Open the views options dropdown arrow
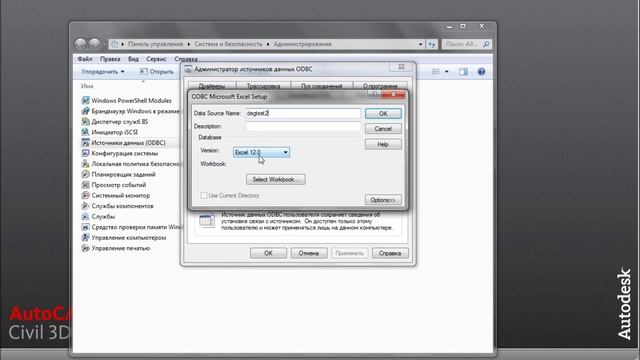The width and height of the screenshot is (640, 360). click(x=447, y=72)
